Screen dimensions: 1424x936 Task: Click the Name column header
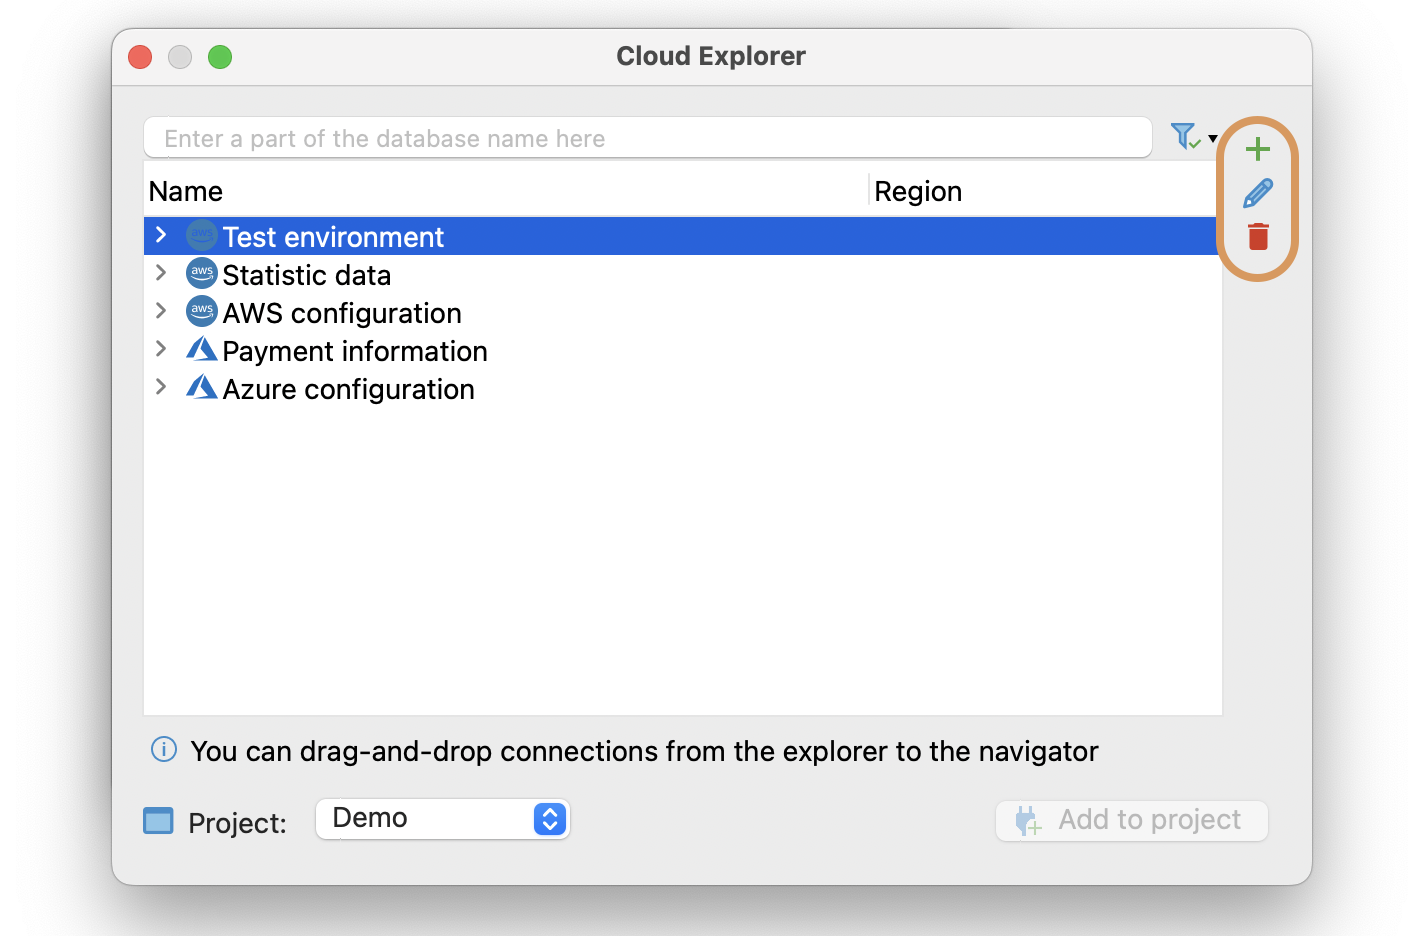click(x=186, y=191)
